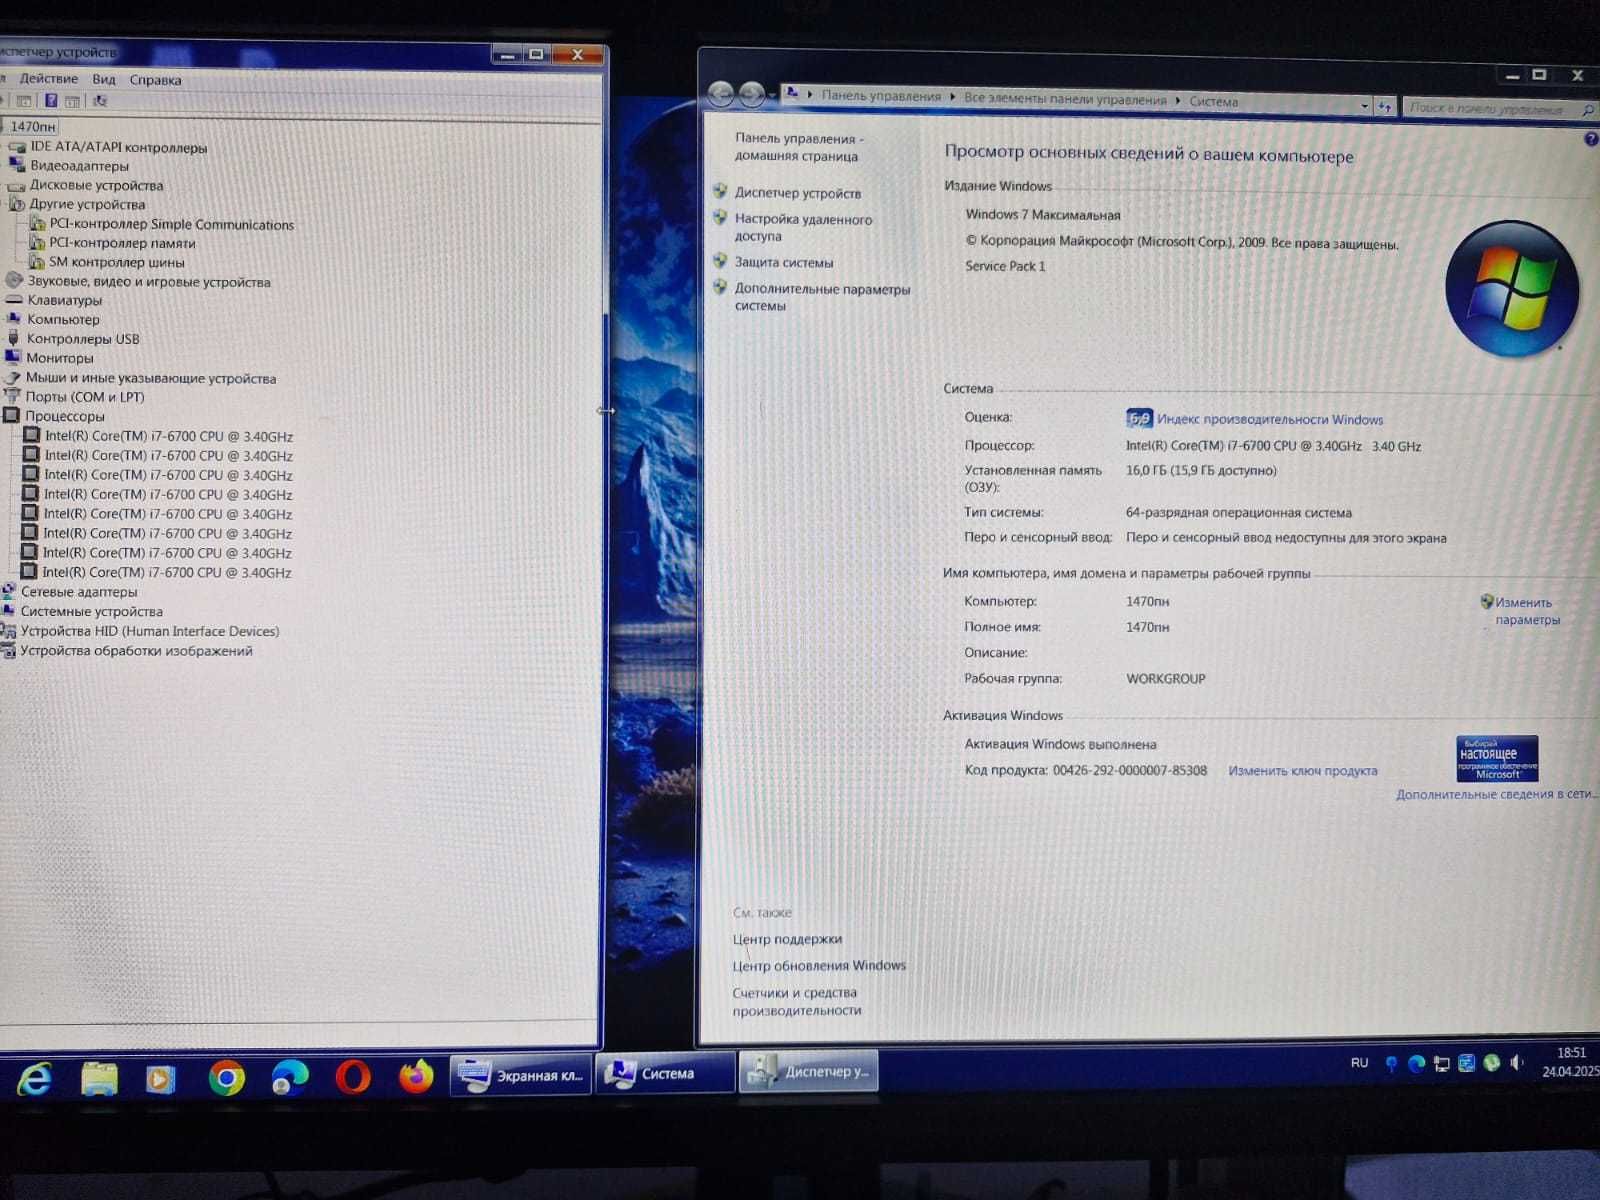Launch Opera browser from the taskbar
1600x1200 pixels.
tap(353, 1077)
